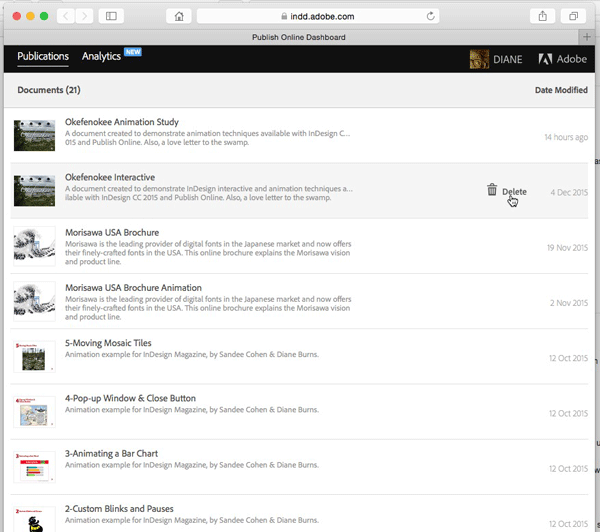Viewport: 600px width, 532px height.
Task: Click Okefenokee Animation Study thumbnail
Action: [x=34, y=135]
